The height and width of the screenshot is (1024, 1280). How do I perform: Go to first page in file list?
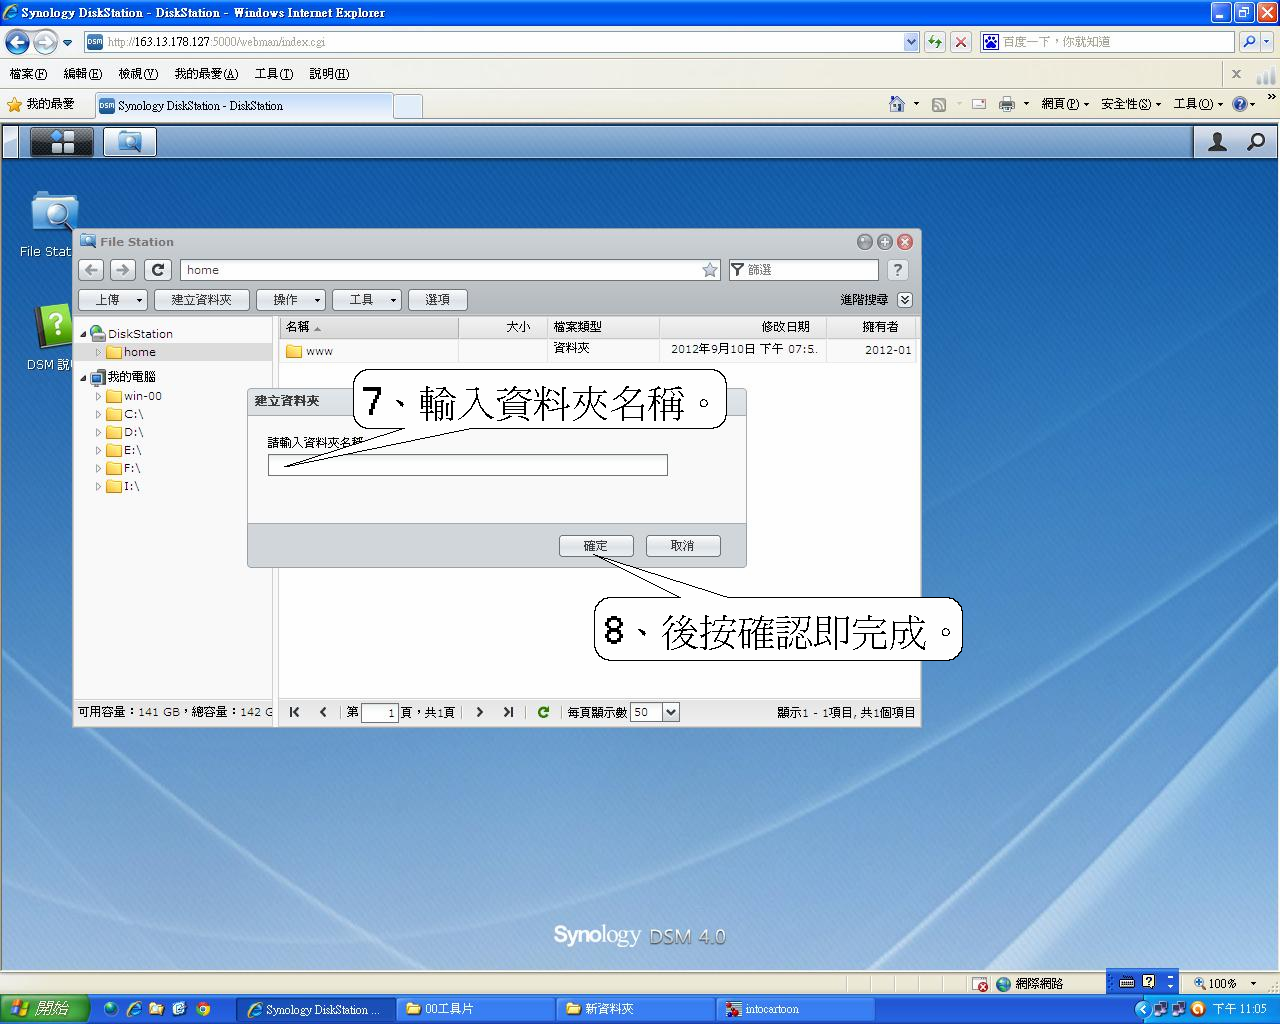(x=294, y=712)
